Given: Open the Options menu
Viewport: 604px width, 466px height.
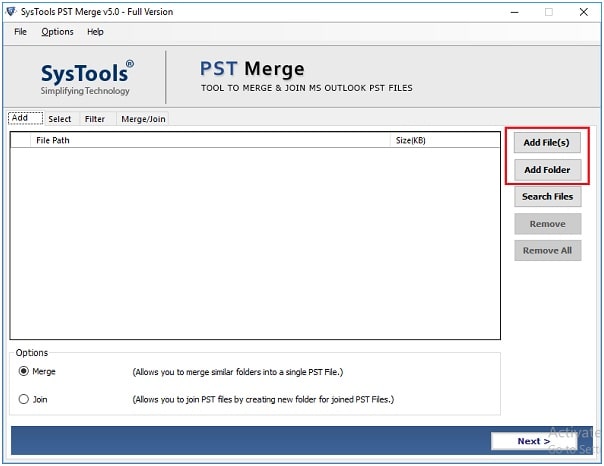Looking at the screenshot, I should [57, 32].
